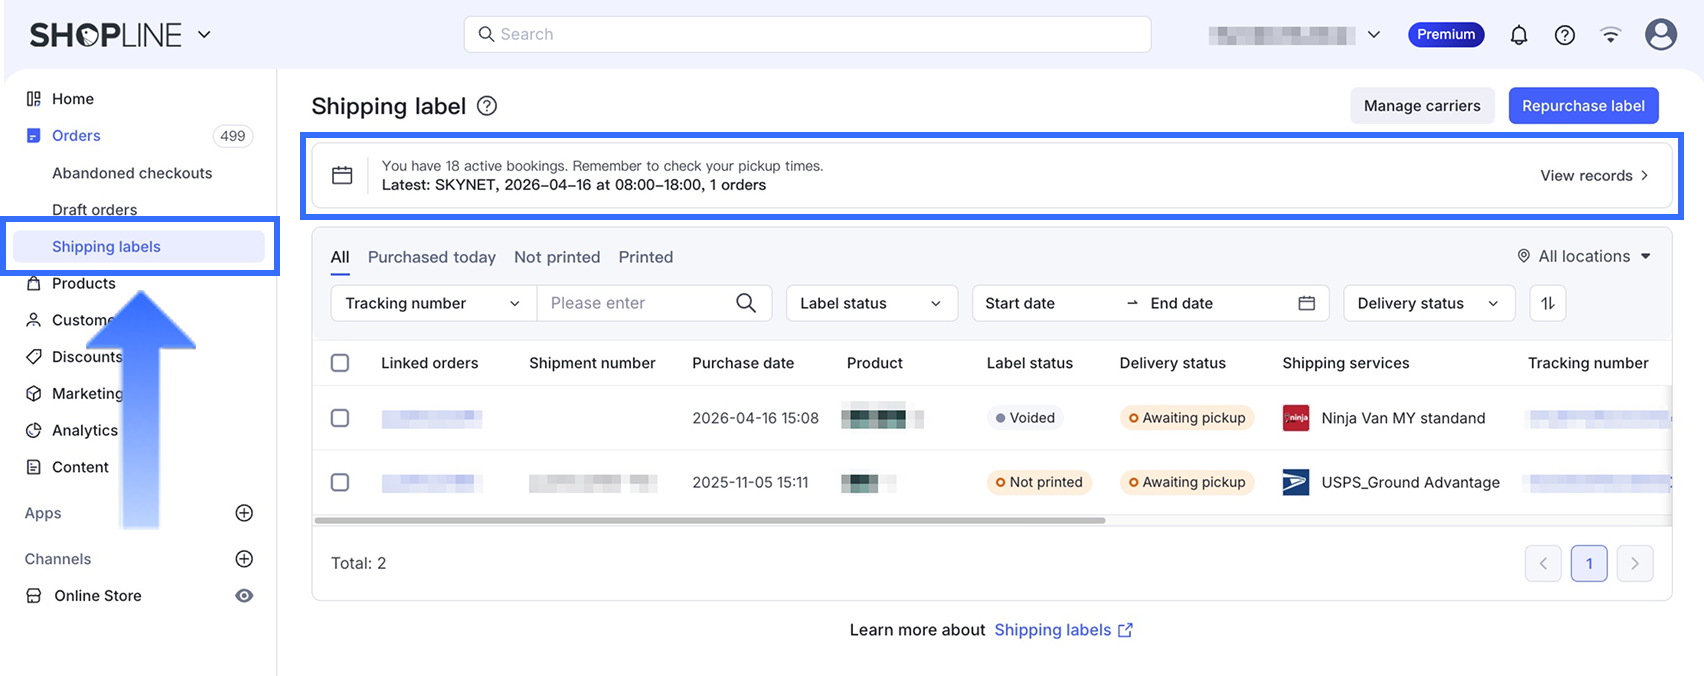Open the user account avatar
Viewport: 1704px width, 676px height.
[1660, 35]
